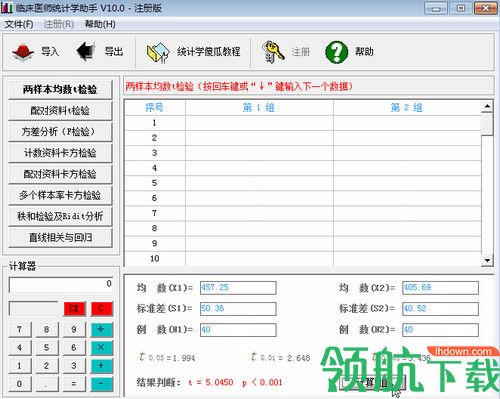Screen dimensions: 500x399
Task: Click the calculator display field
Action: point(61,285)
